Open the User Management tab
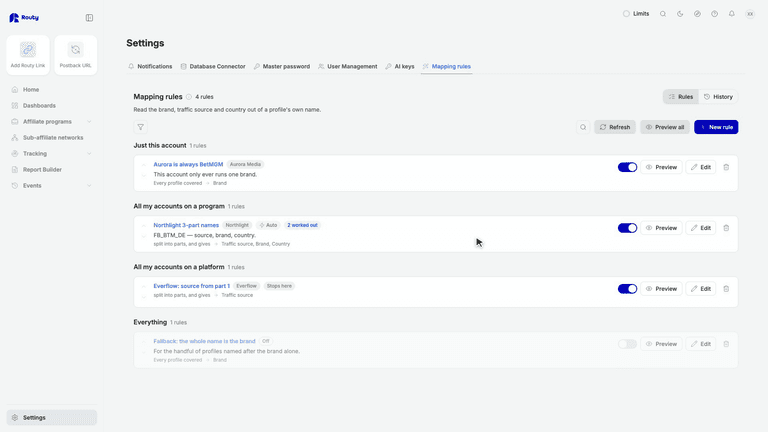Viewport: 768px width, 432px height. coord(348,67)
